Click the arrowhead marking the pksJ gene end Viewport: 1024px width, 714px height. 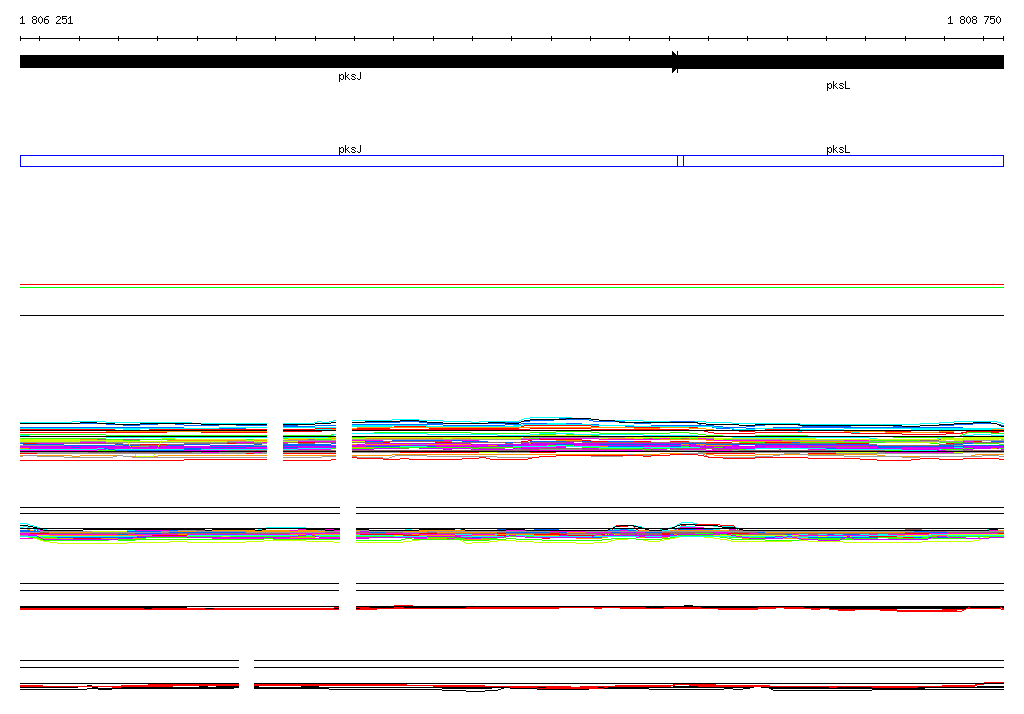pyautogui.click(x=675, y=61)
